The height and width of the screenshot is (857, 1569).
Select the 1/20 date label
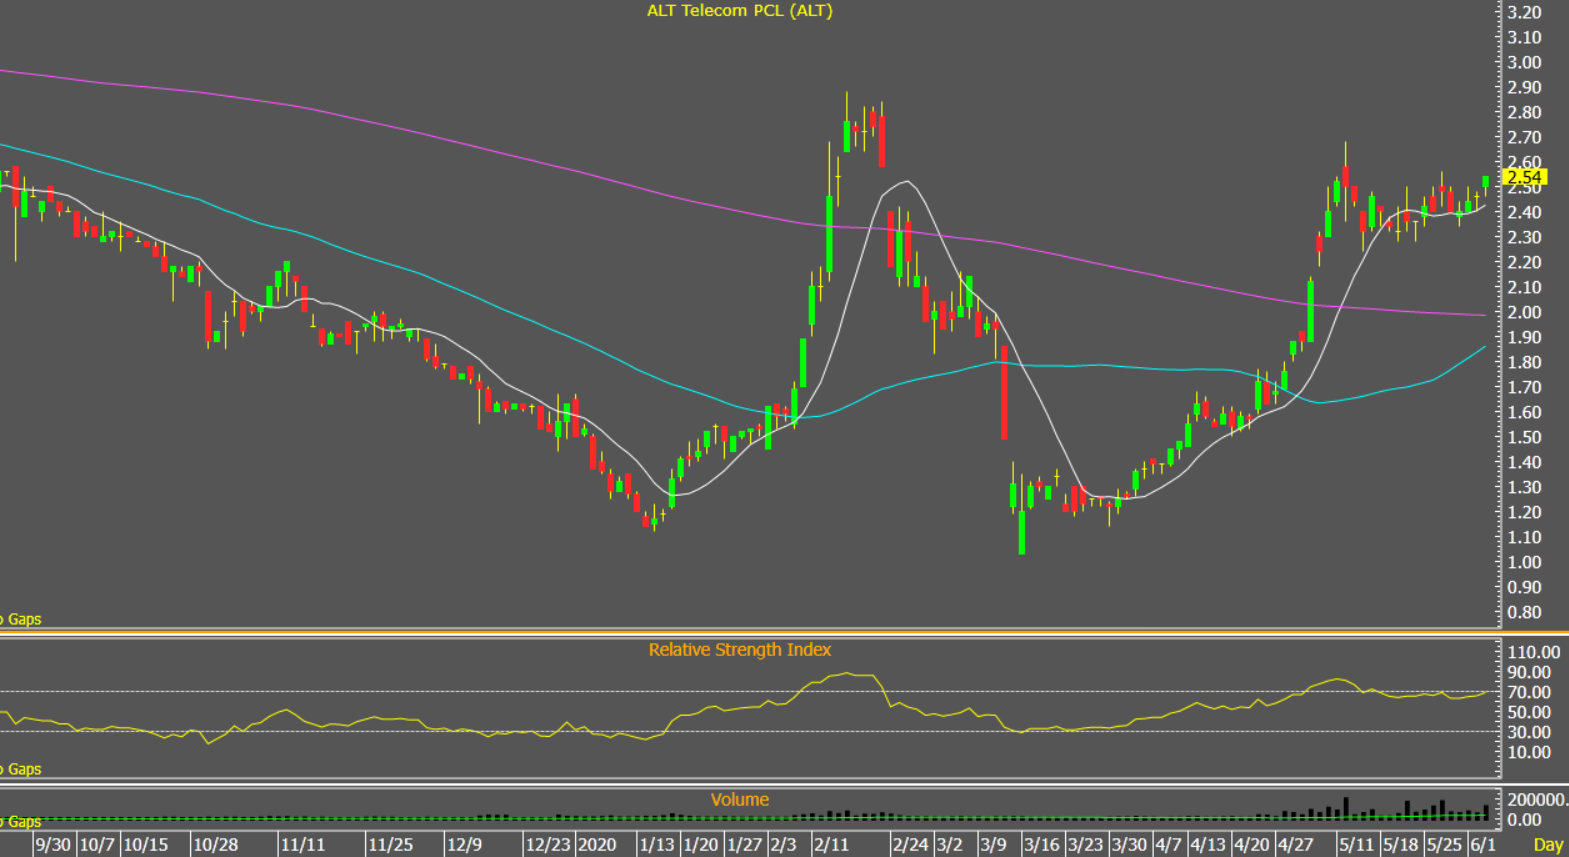[701, 845]
